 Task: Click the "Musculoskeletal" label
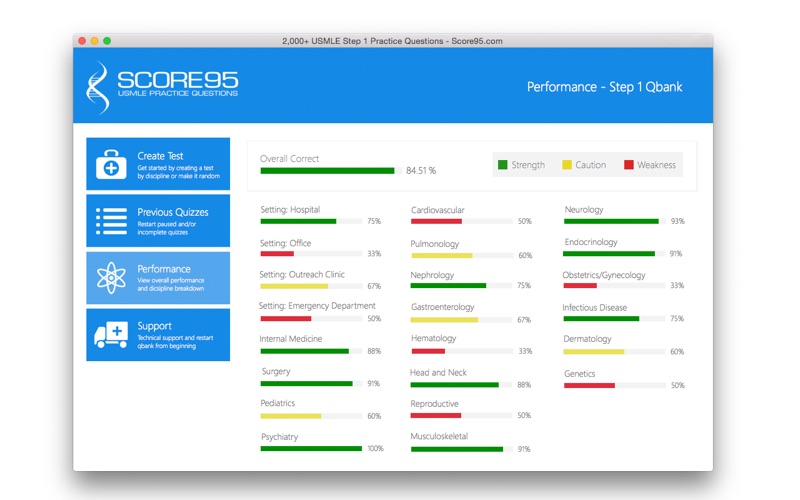439,436
